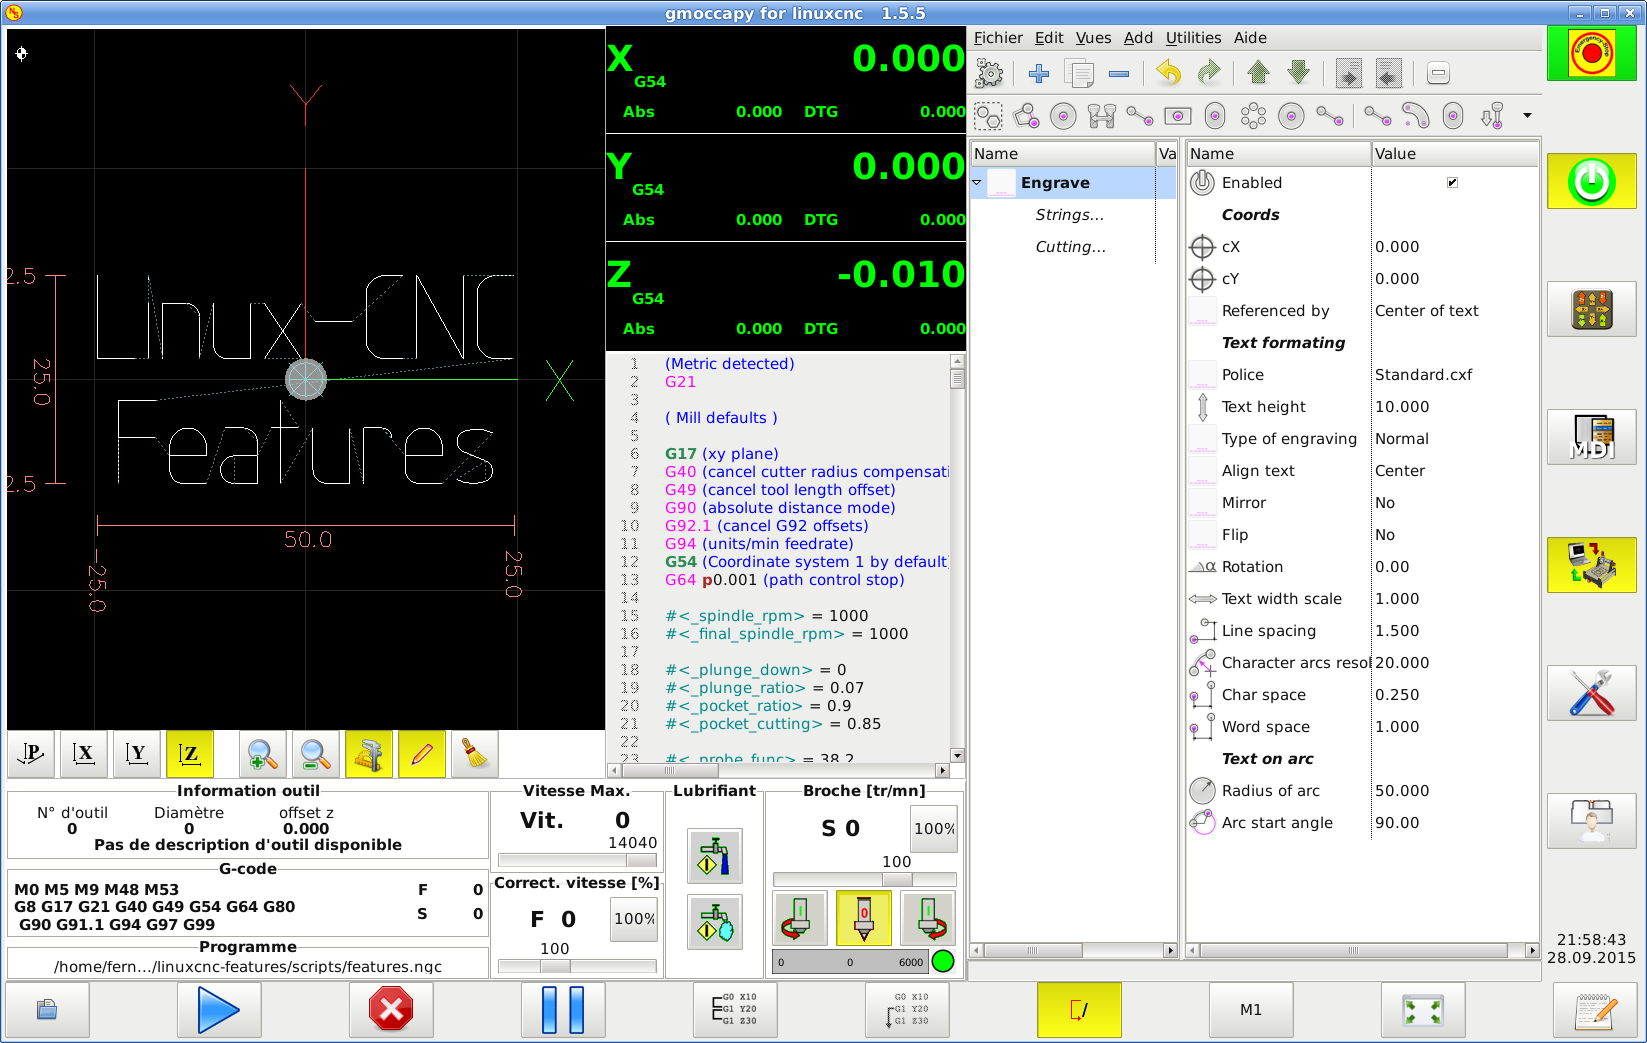The image size is (1647, 1043).
Task: Open the Vues menu
Action: [x=1093, y=38]
